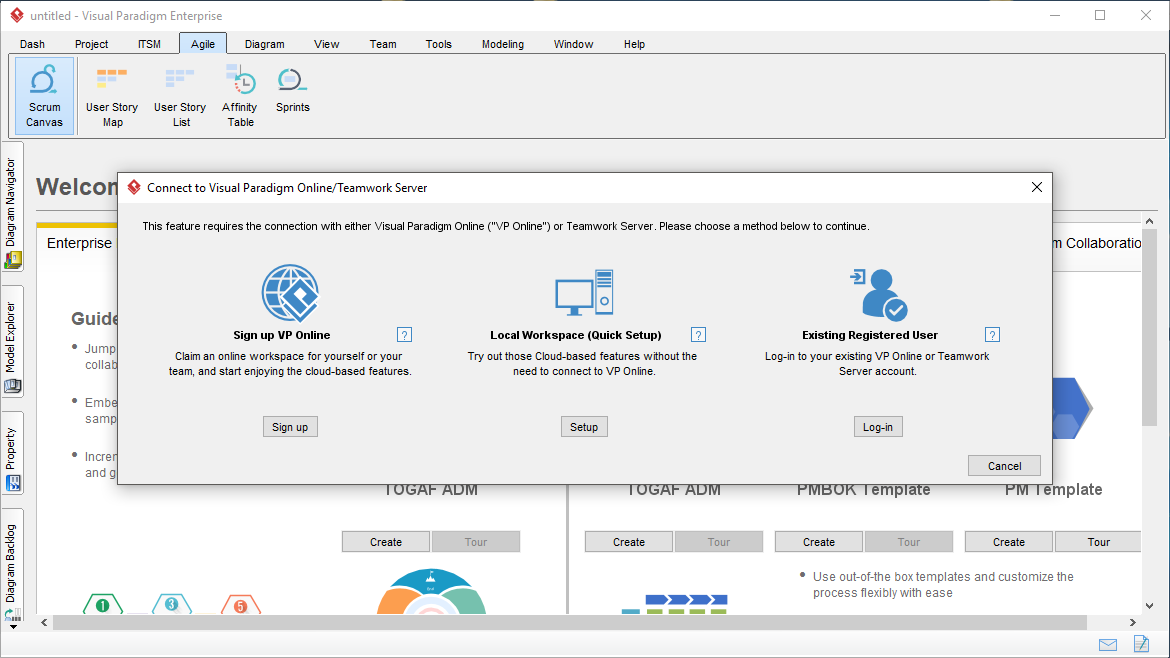
Task: Click scroll up arrow on vertical scrollbar
Action: (1149, 221)
